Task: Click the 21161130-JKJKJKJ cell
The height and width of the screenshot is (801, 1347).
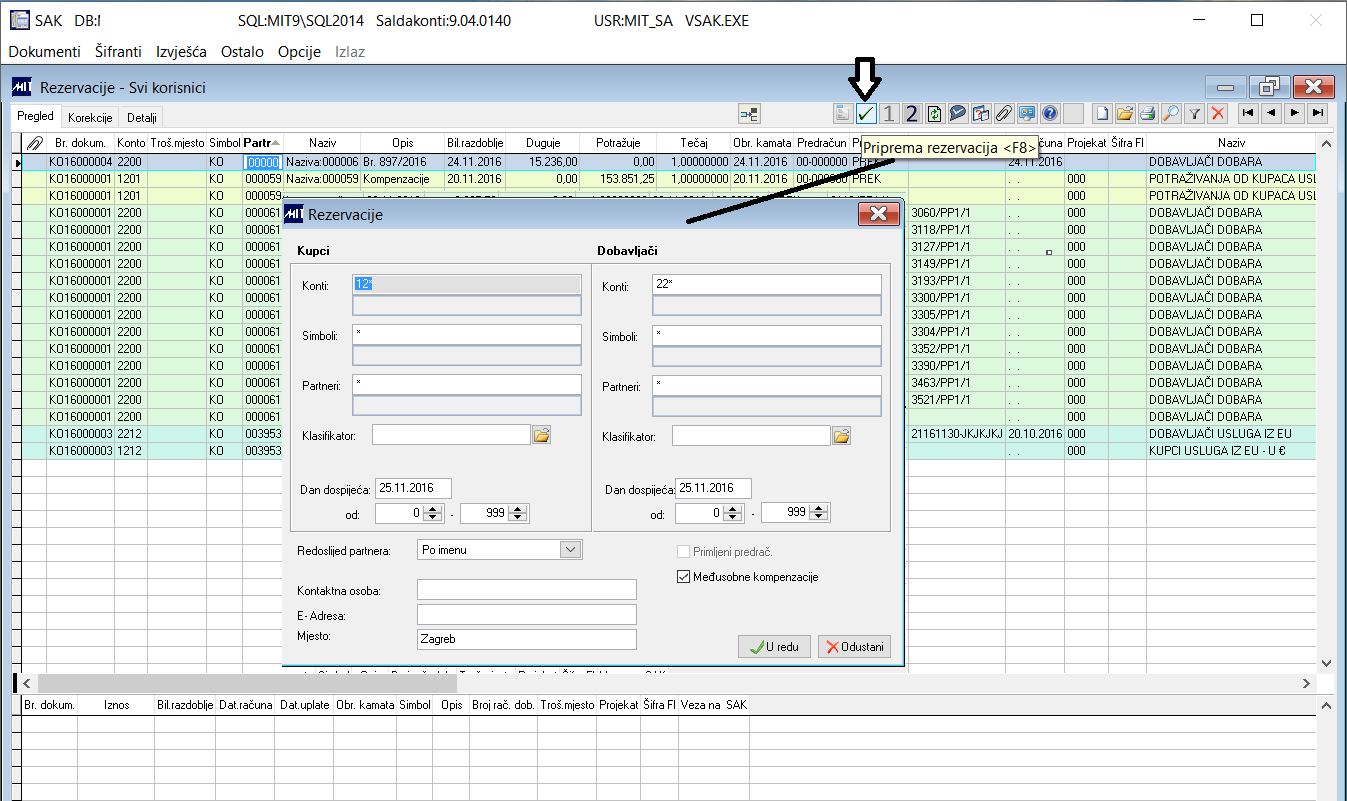Action: 957,433
